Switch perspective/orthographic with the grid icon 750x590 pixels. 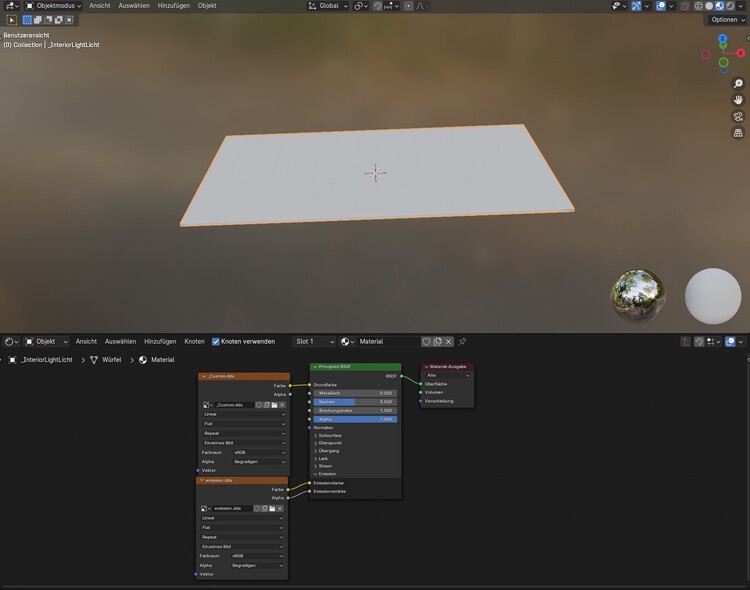(x=738, y=132)
